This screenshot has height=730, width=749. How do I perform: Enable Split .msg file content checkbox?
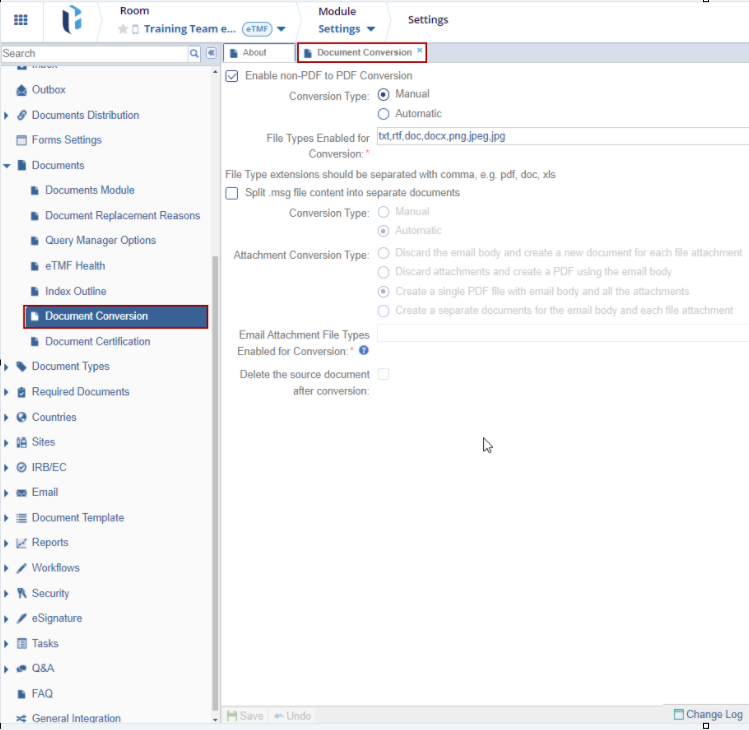pos(232,193)
